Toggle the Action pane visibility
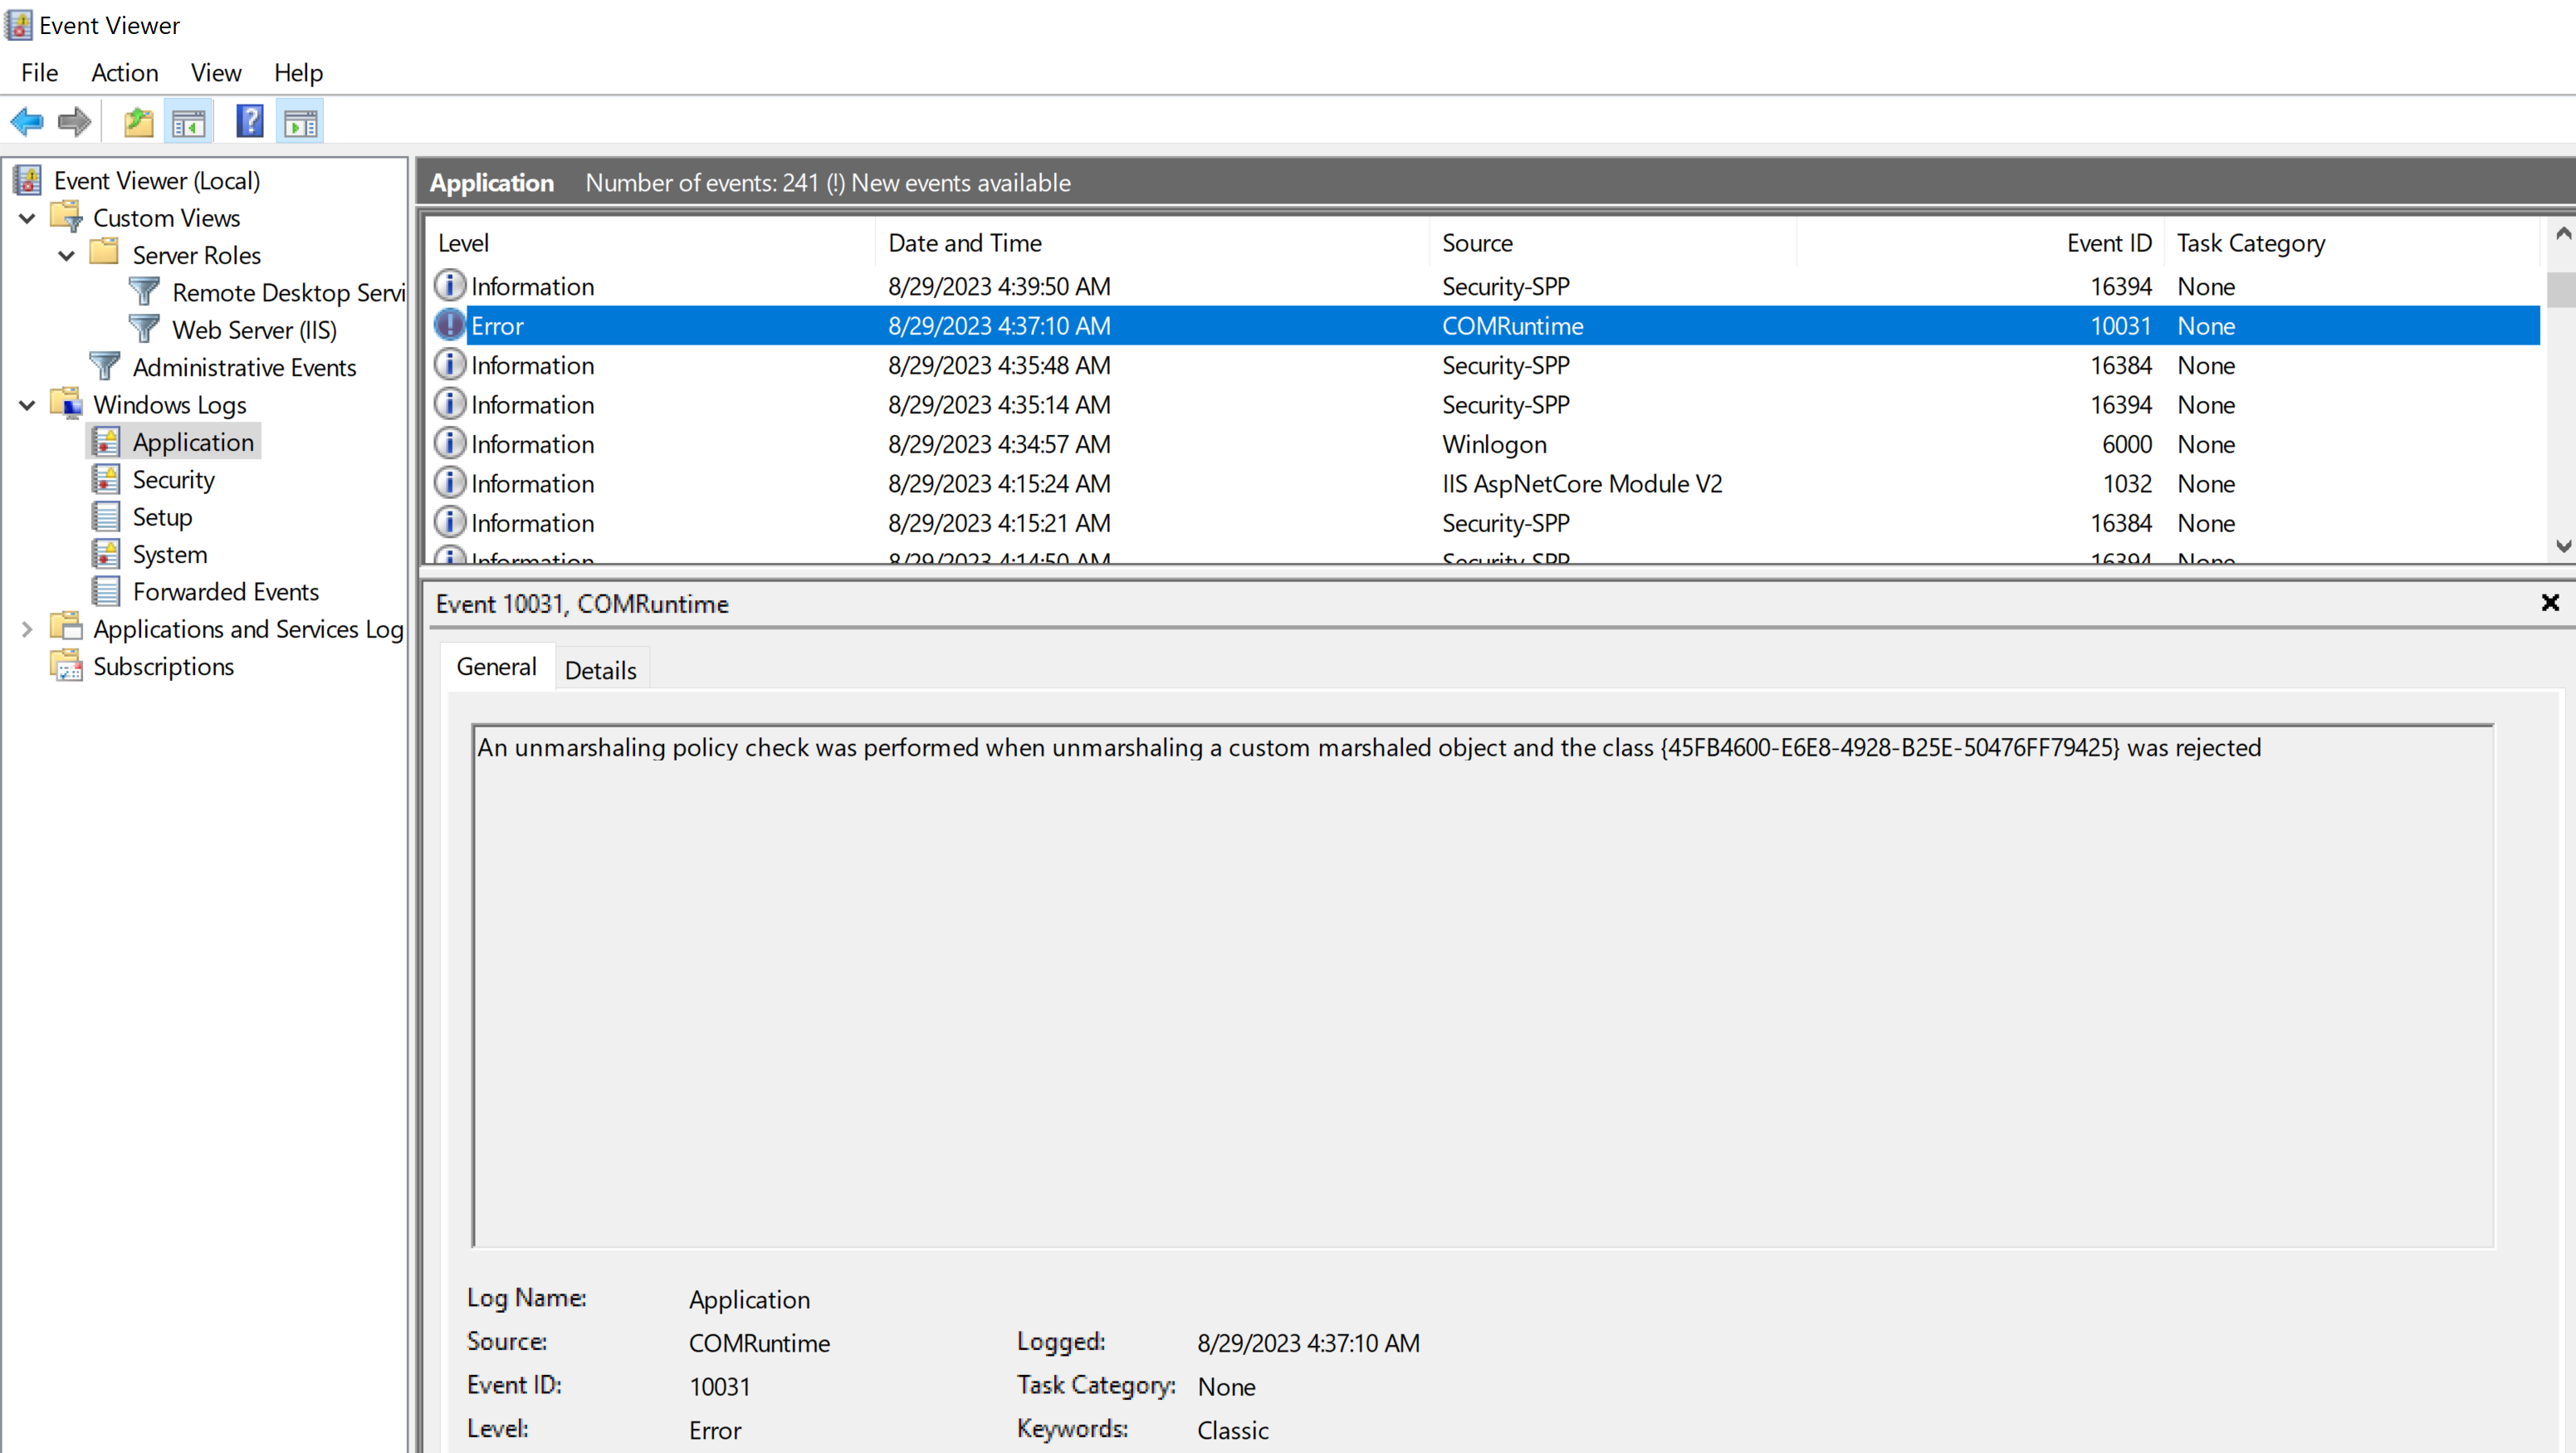 tap(300, 121)
